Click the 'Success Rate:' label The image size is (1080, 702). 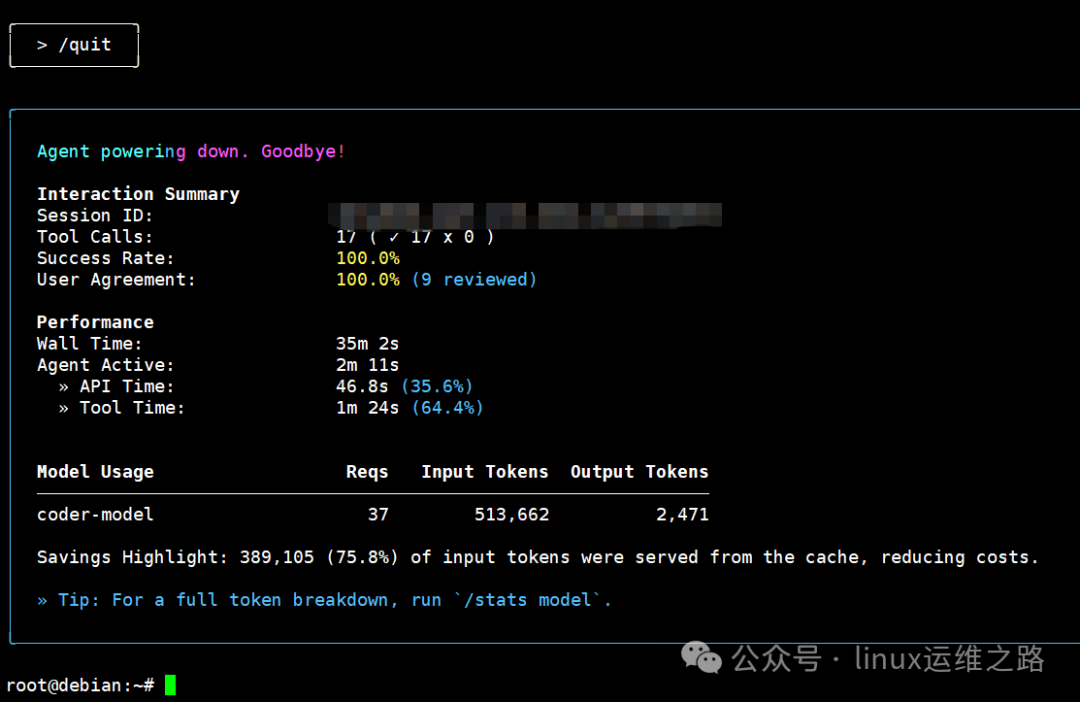(x=105, y=258)
